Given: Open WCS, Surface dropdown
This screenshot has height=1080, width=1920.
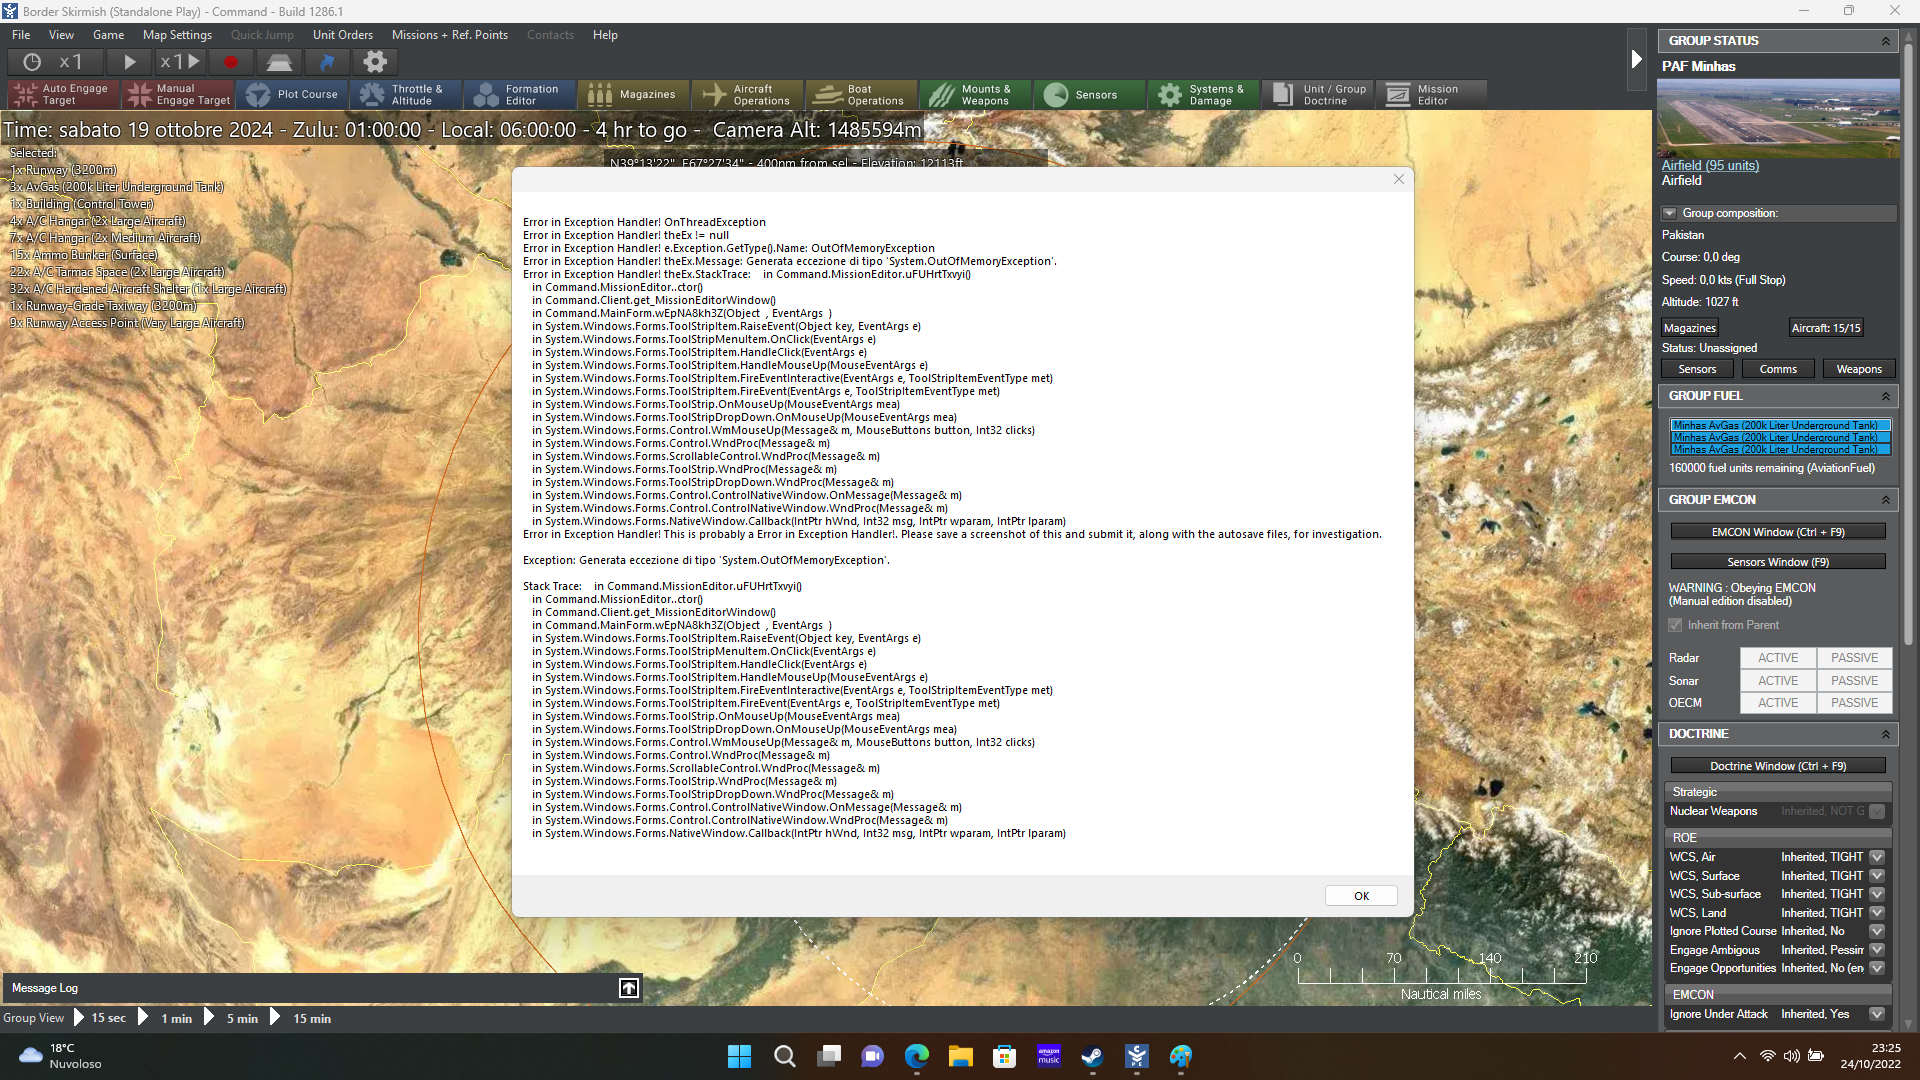Looking at the screenshot, I should [1877, 876].
